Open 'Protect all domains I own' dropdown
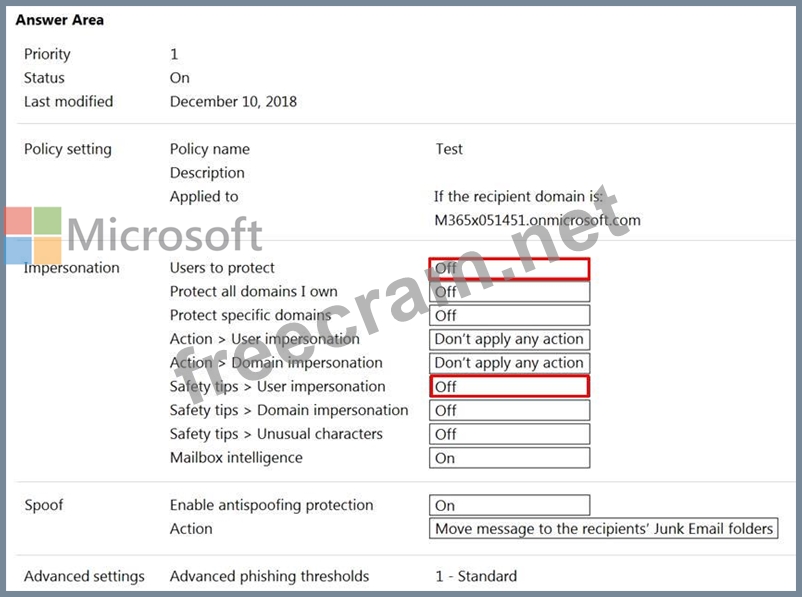Viewport: 802px width, 597px height. (x=509, y=292)
